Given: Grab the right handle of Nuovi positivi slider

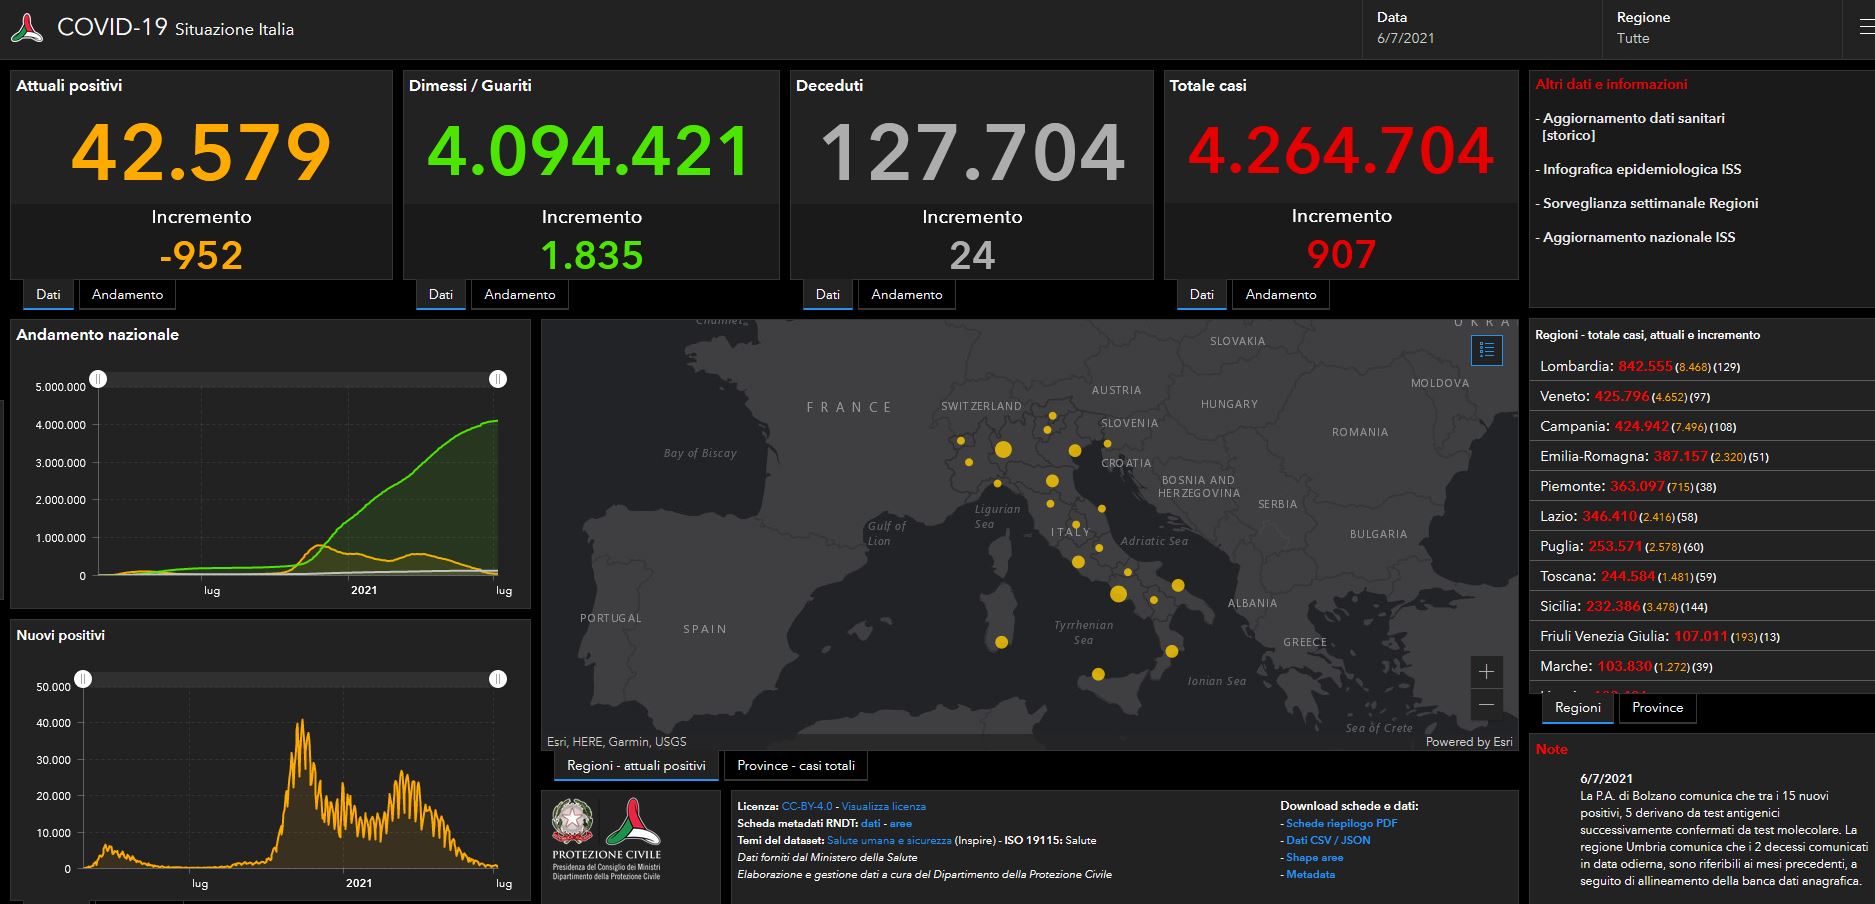Looking at the screenshot, I should [x=498, y=679].
